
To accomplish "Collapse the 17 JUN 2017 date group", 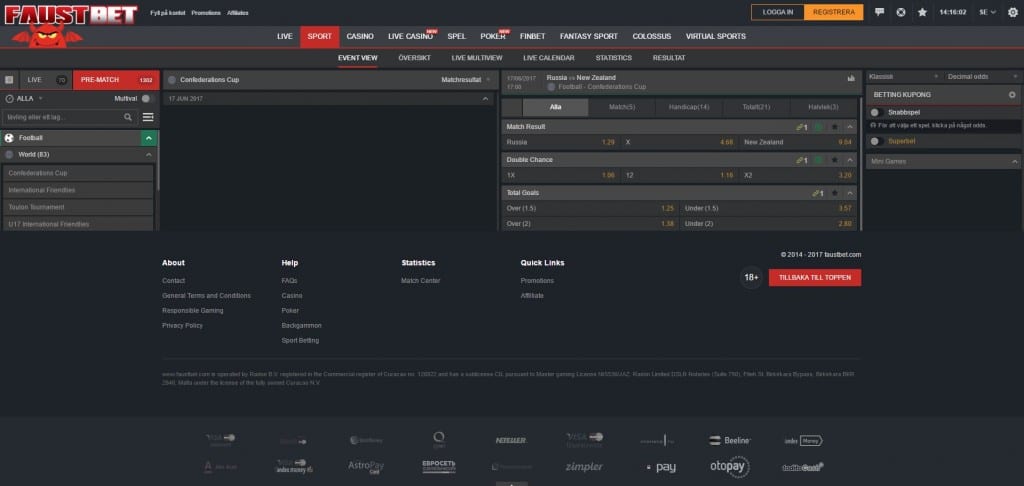I will click(485, 99).
